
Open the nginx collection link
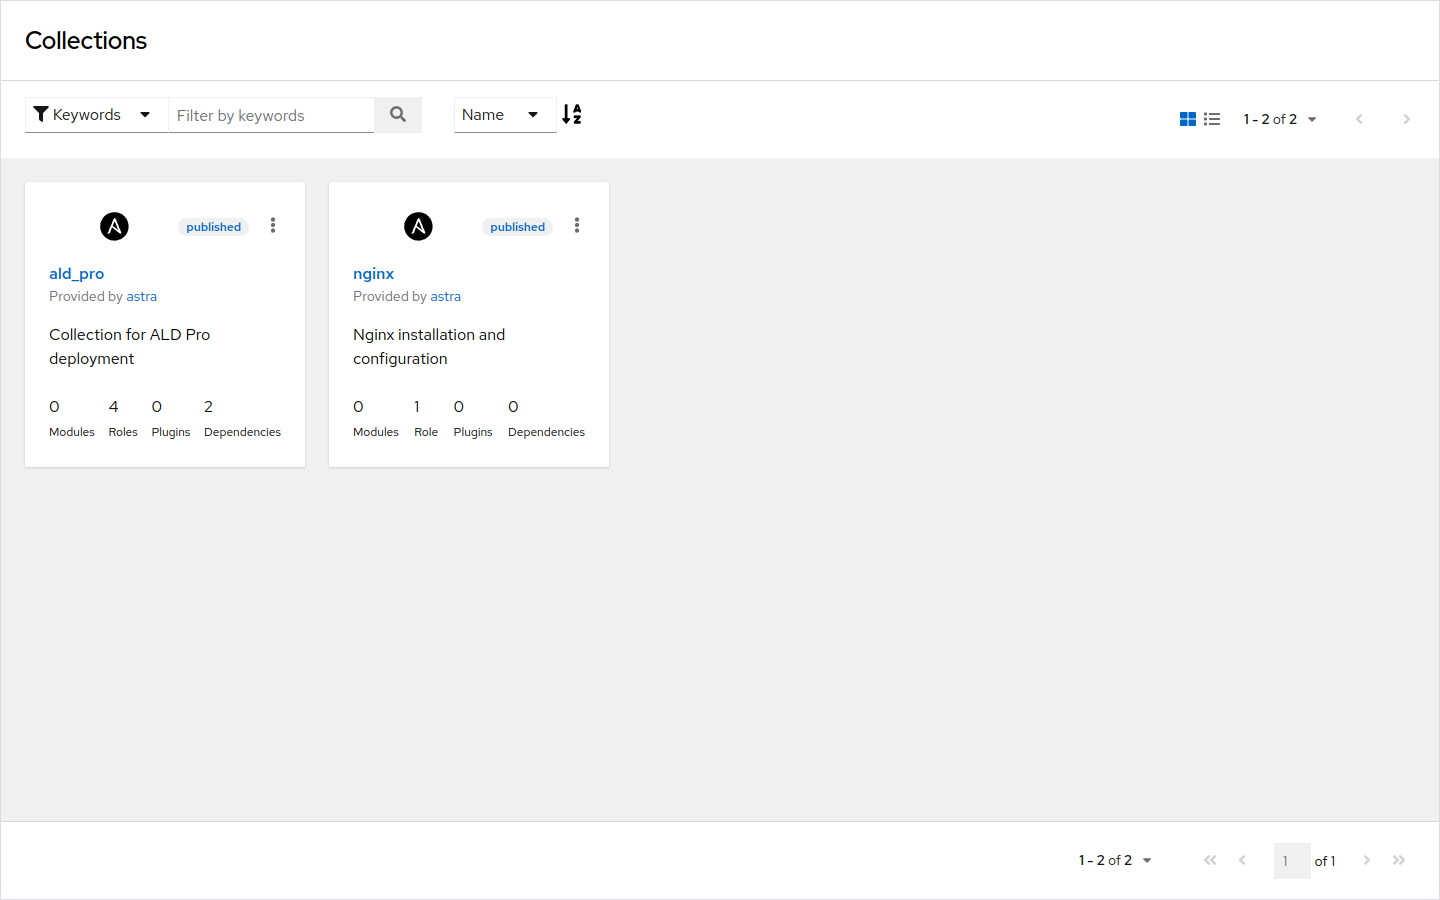(373, 274)
